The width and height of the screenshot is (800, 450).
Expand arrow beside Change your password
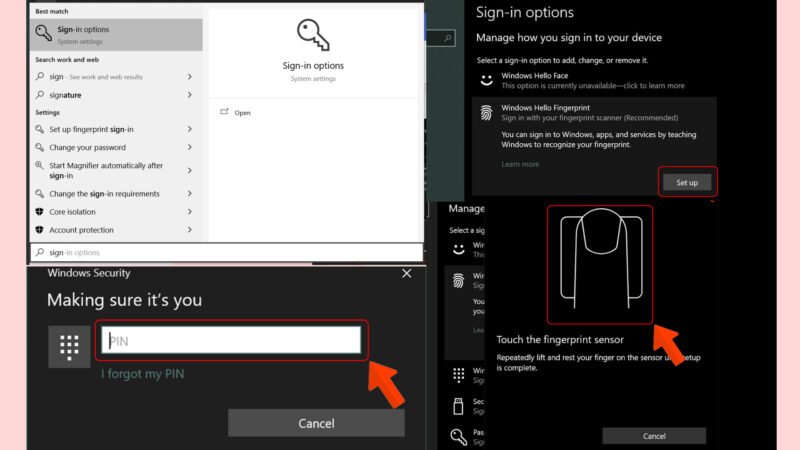(189, 147)
